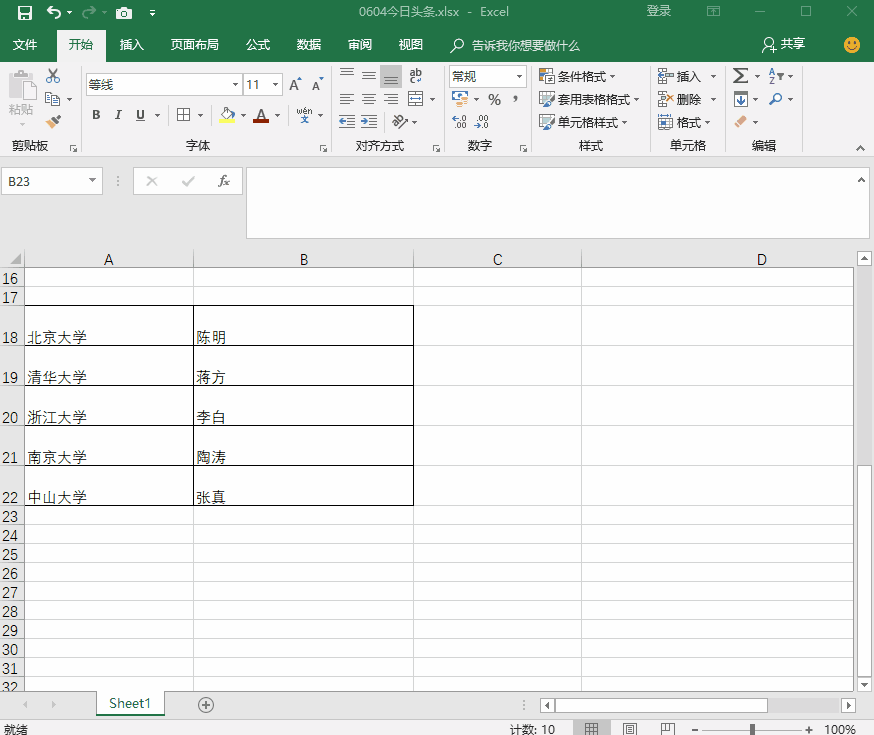
Task: Switch to Page Break Preview in status bar
Action: pos(667,728)
